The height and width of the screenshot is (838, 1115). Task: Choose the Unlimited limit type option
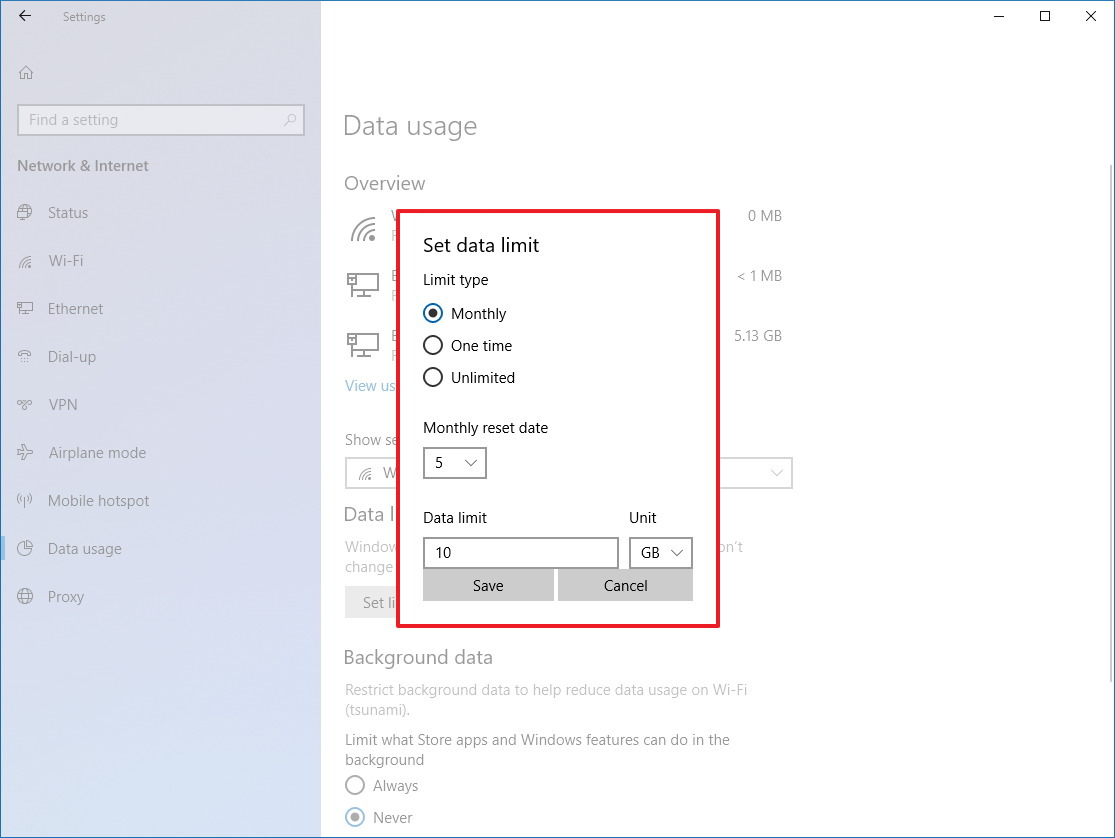(x=433, y=378)
